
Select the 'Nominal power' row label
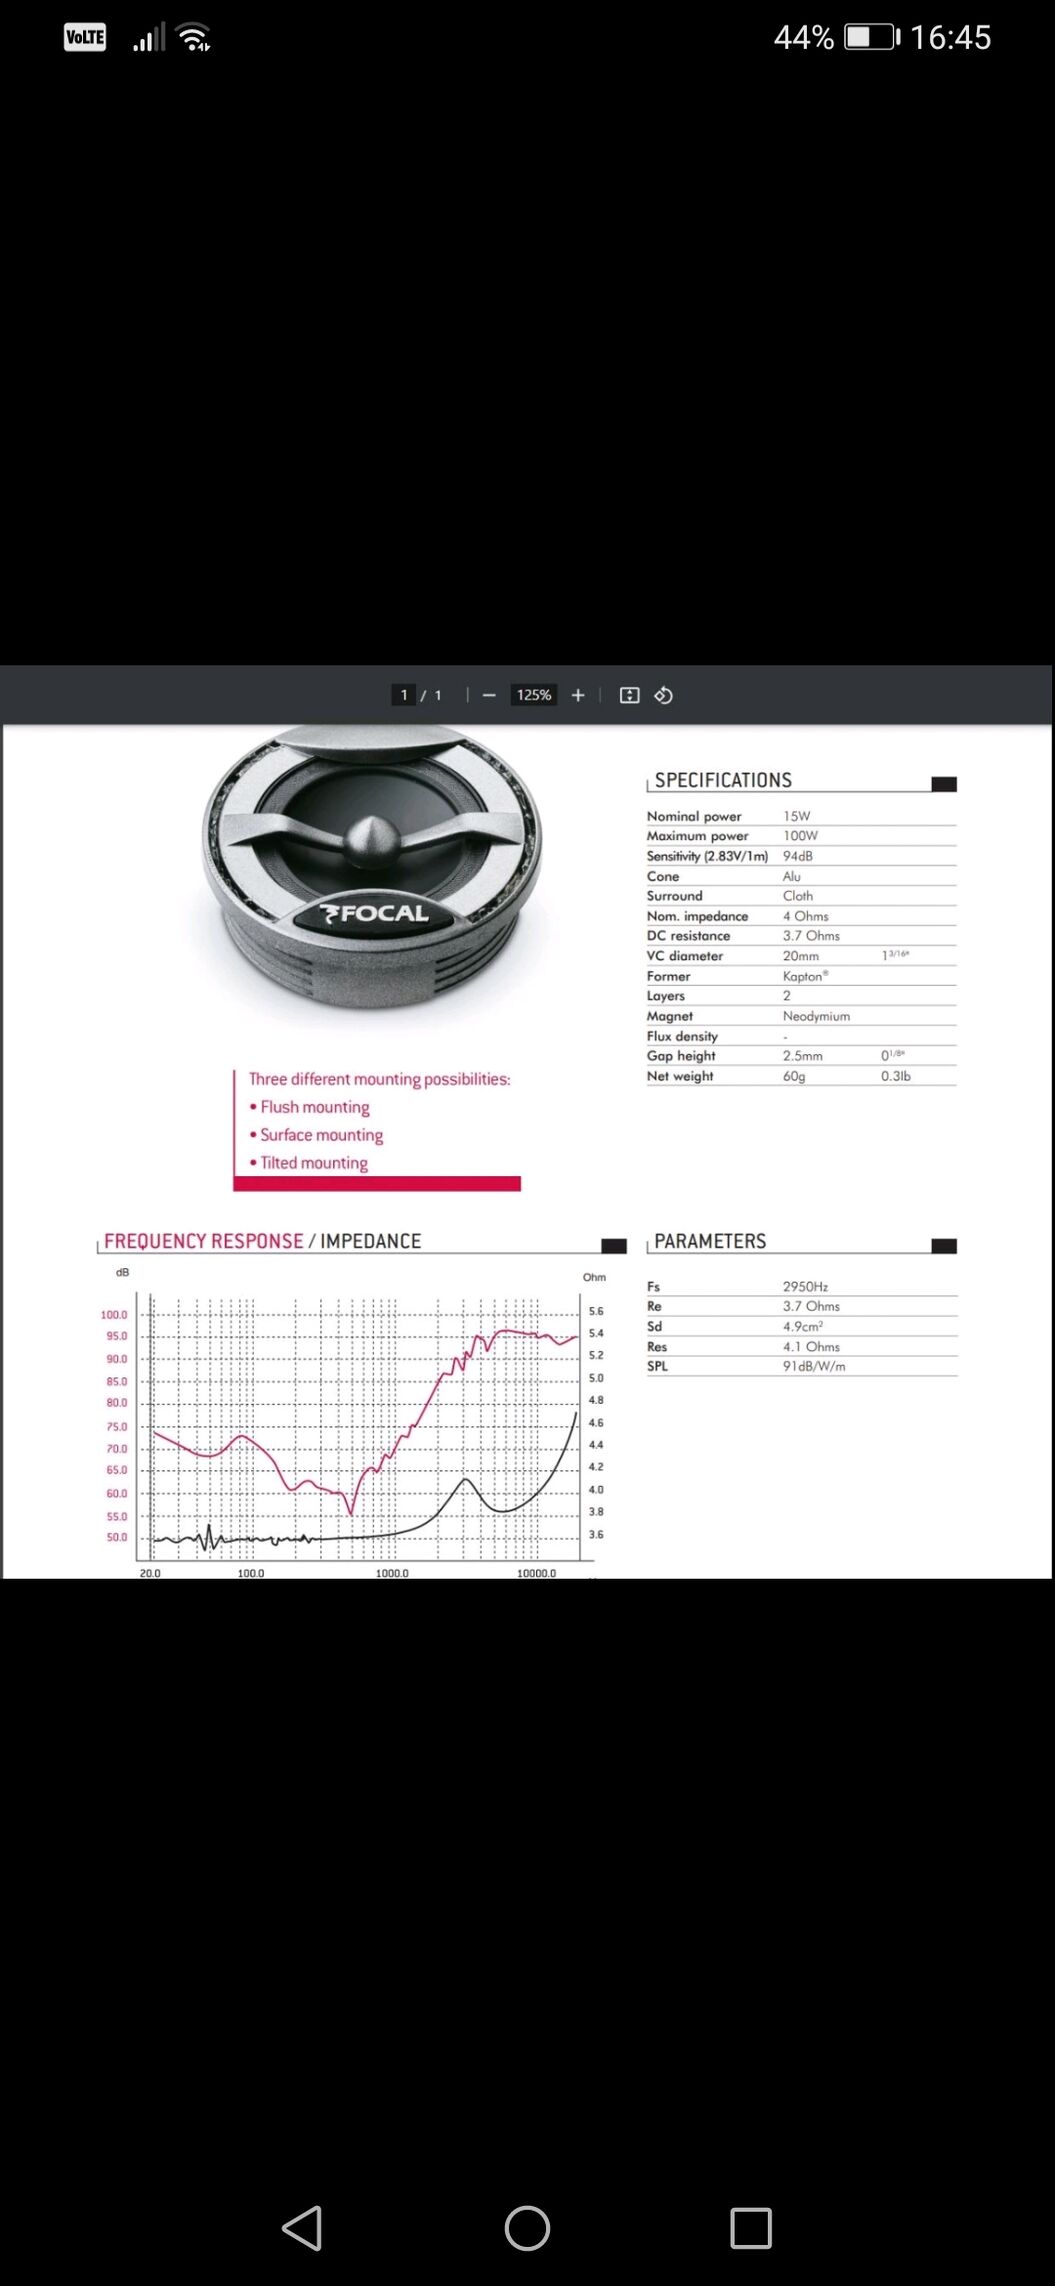pyautogui.click(x=694, y=816)
